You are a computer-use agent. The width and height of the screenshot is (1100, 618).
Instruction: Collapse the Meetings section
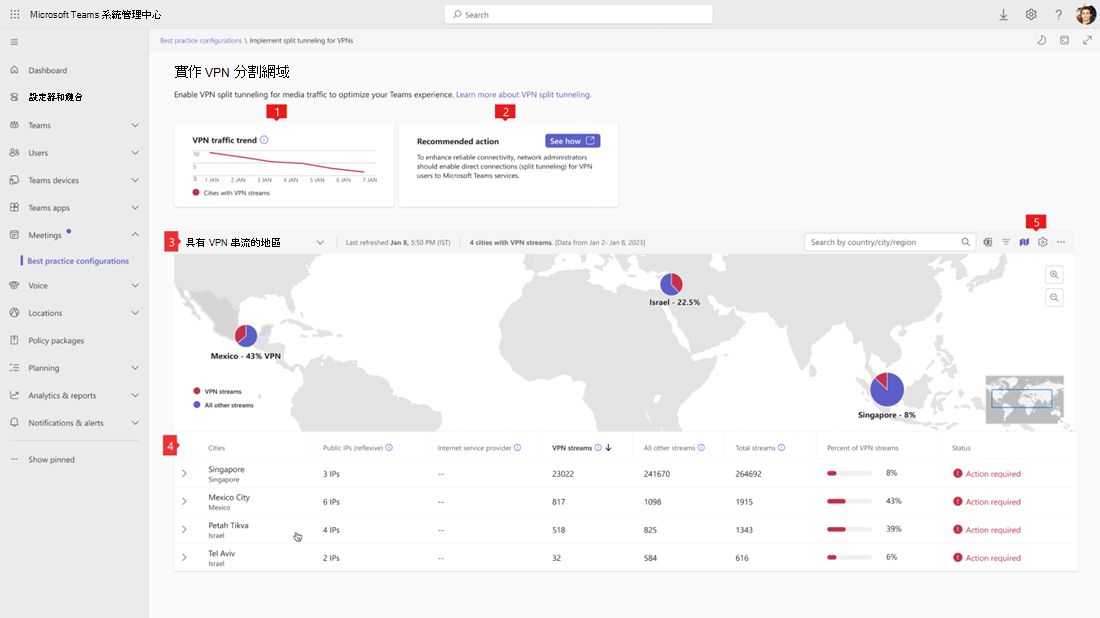(x=135, y=235)
